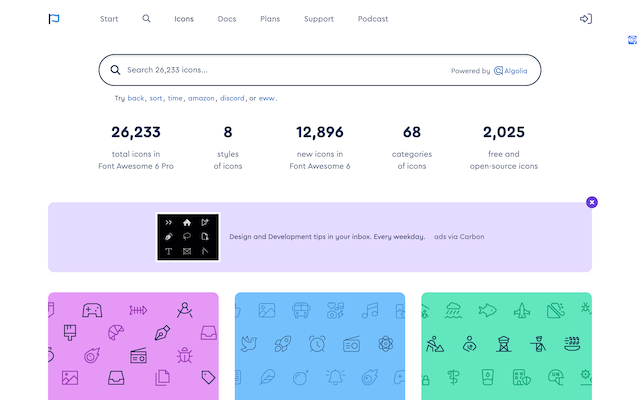Click the fighter jet icon in green card

click(522, 311)
